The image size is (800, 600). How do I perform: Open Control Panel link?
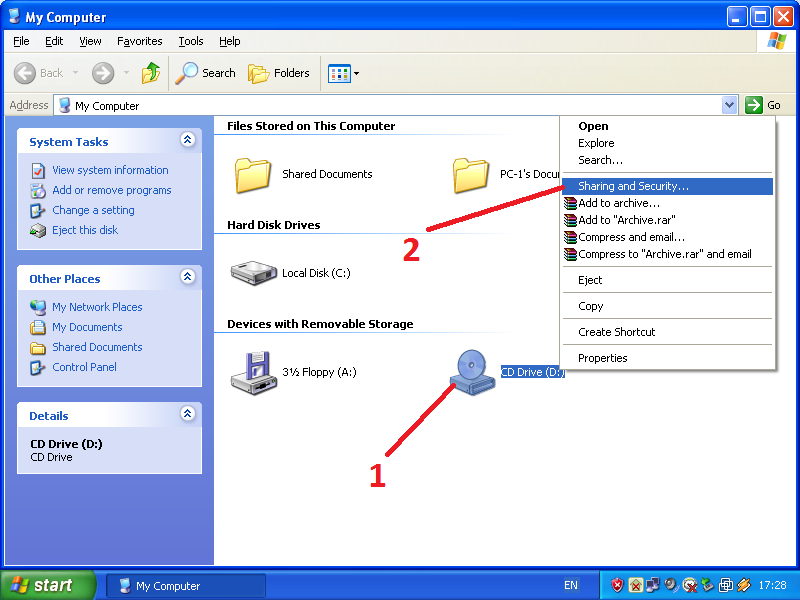(84, 367)
